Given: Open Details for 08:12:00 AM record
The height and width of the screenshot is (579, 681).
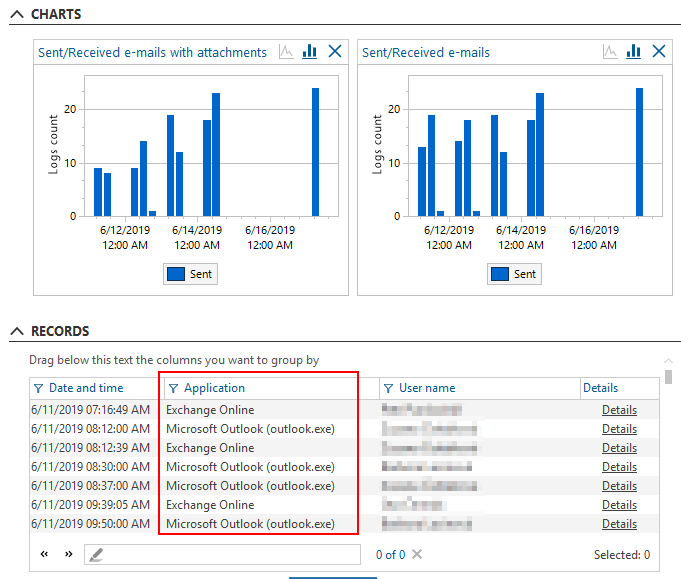Looking at the screenshot, I should click(619, 429).
